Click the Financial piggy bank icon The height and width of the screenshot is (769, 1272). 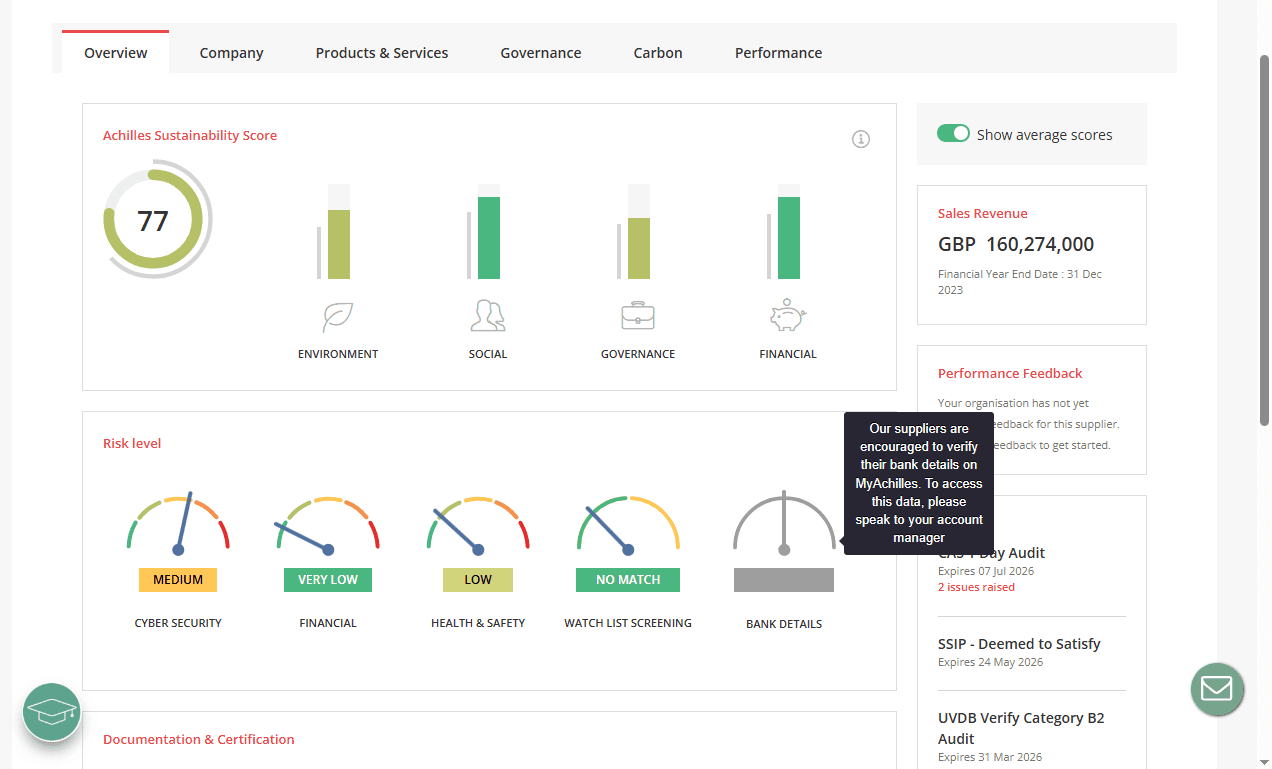(x=787, y=315)
